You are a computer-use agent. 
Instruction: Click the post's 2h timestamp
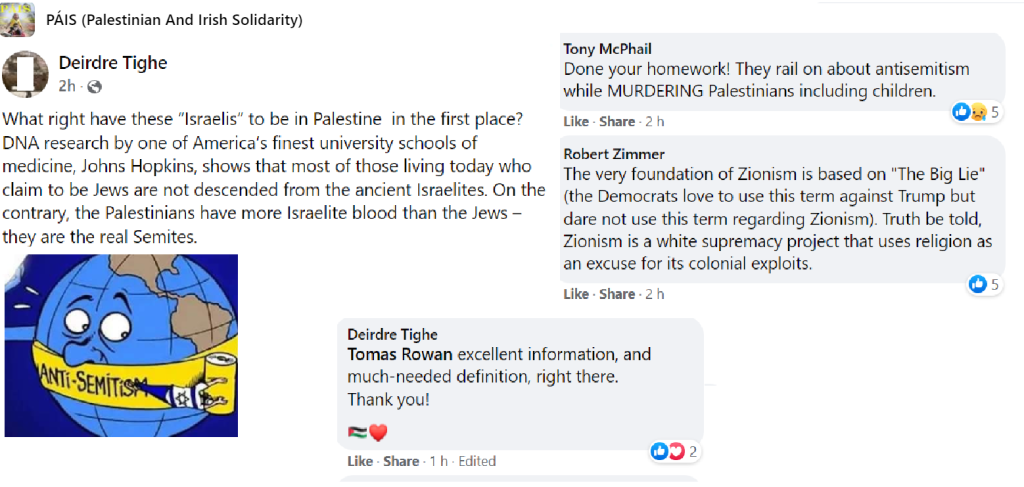68,87
